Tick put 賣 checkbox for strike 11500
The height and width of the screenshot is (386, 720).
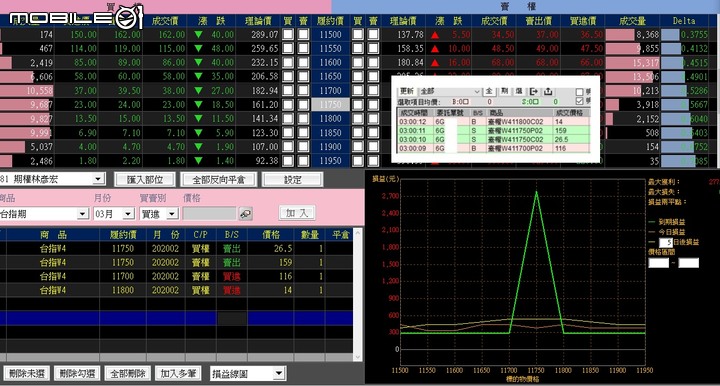[x=373, y=34]
